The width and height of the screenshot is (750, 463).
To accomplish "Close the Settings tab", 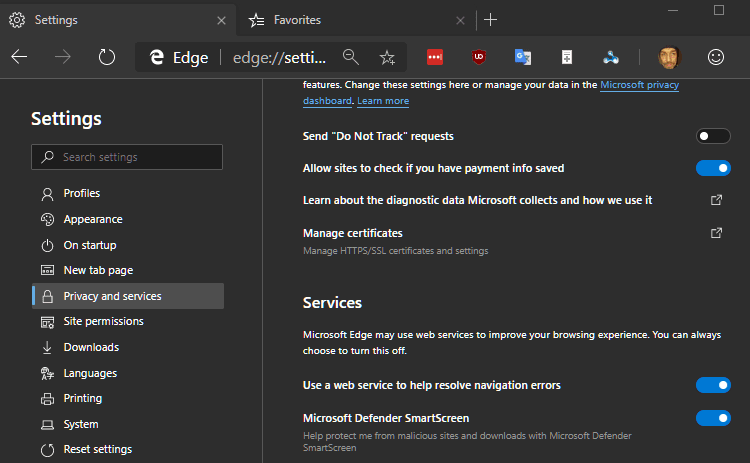I will pos(221,21).
